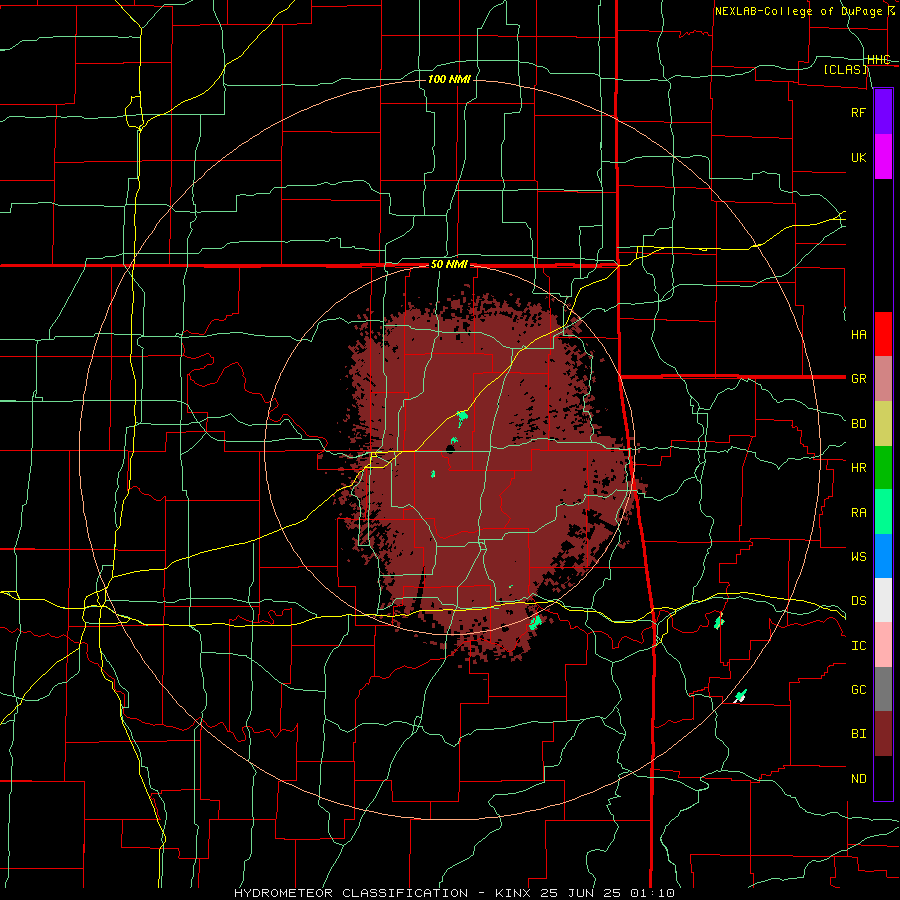
Task: Click the RF legend label
Action: 859,112
